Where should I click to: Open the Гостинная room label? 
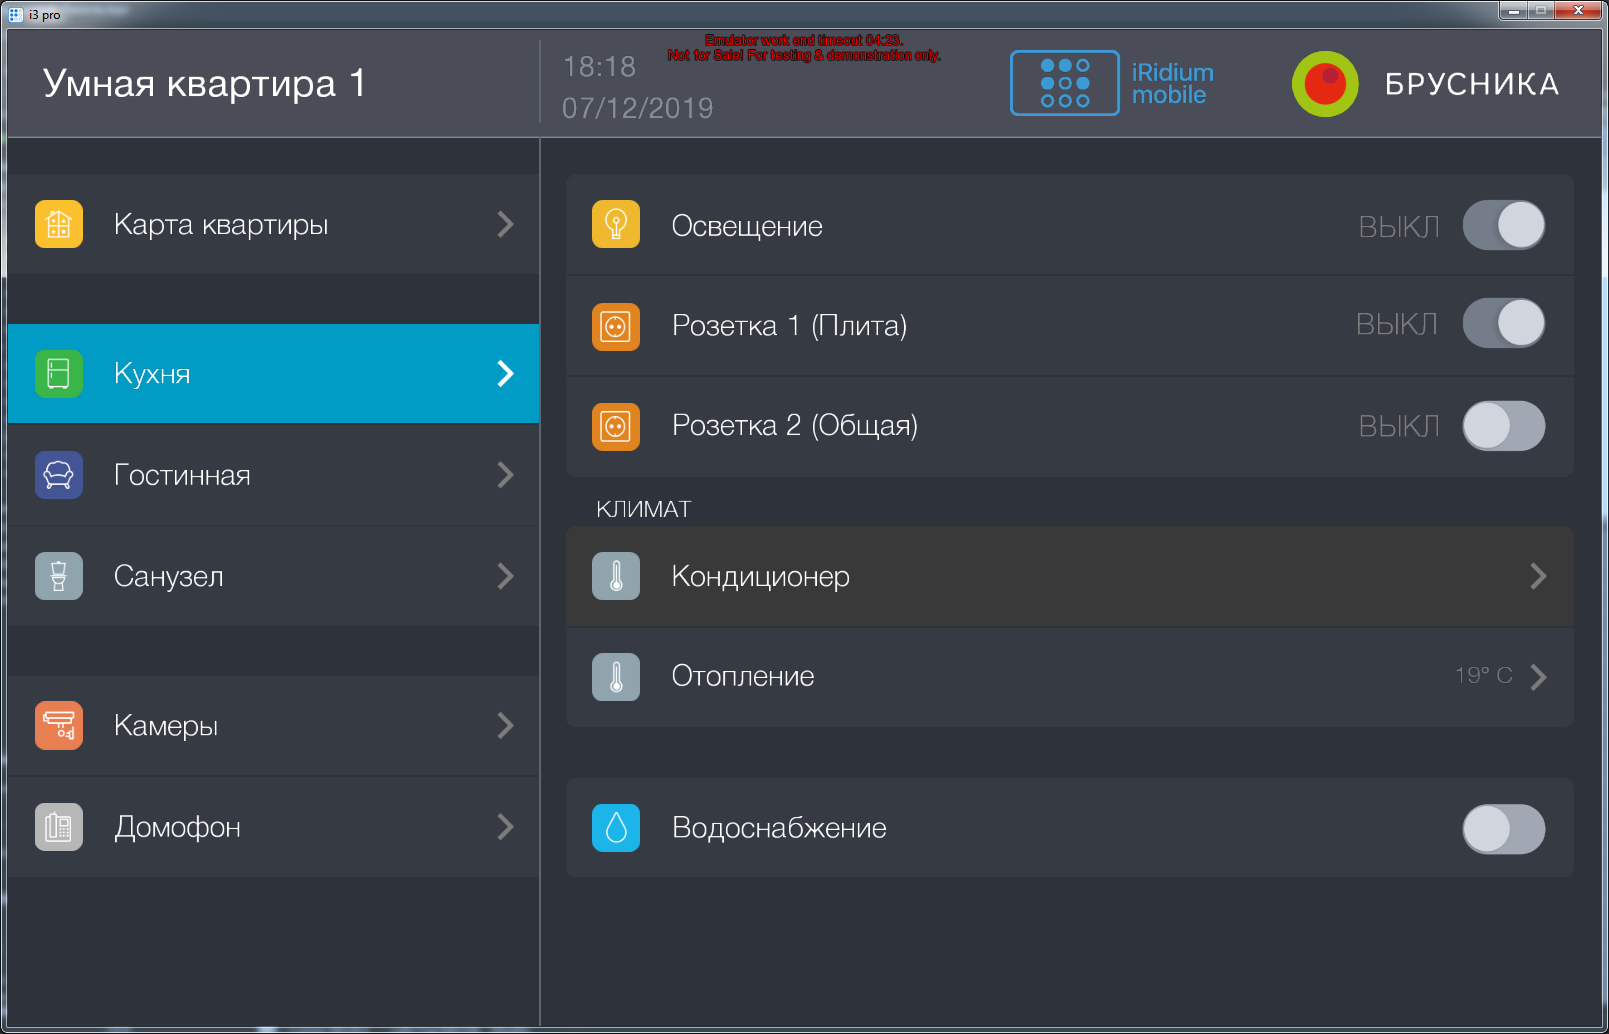pos(182,475)
